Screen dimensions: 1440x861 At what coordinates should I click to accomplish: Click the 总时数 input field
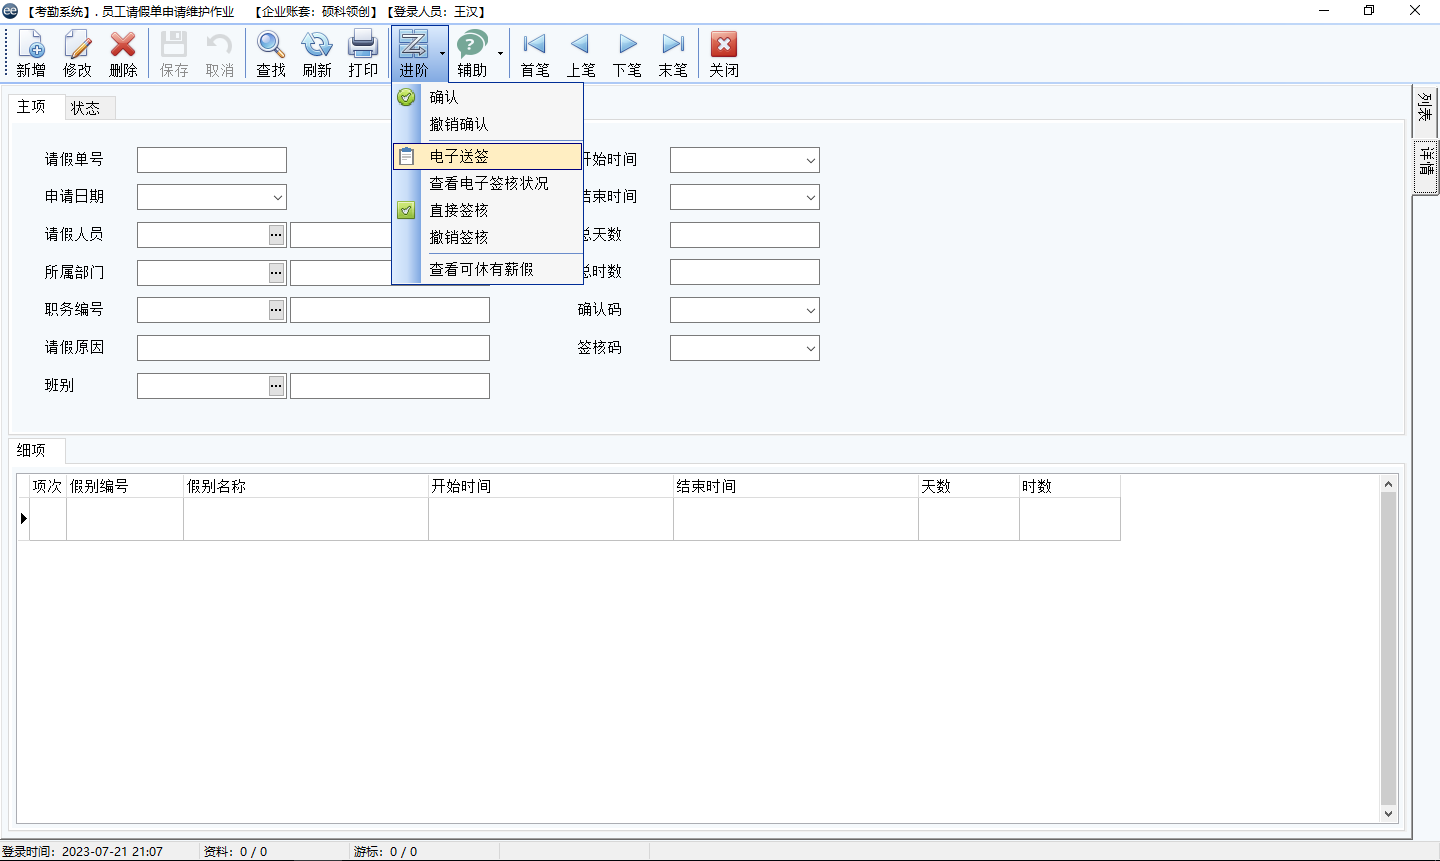(745, 272)
